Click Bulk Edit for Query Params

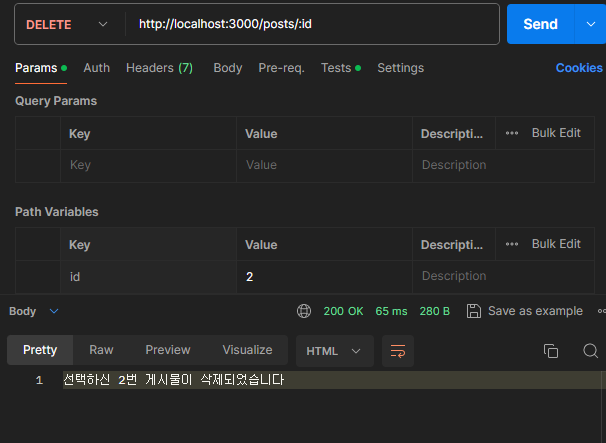click(x=556, y=133)
